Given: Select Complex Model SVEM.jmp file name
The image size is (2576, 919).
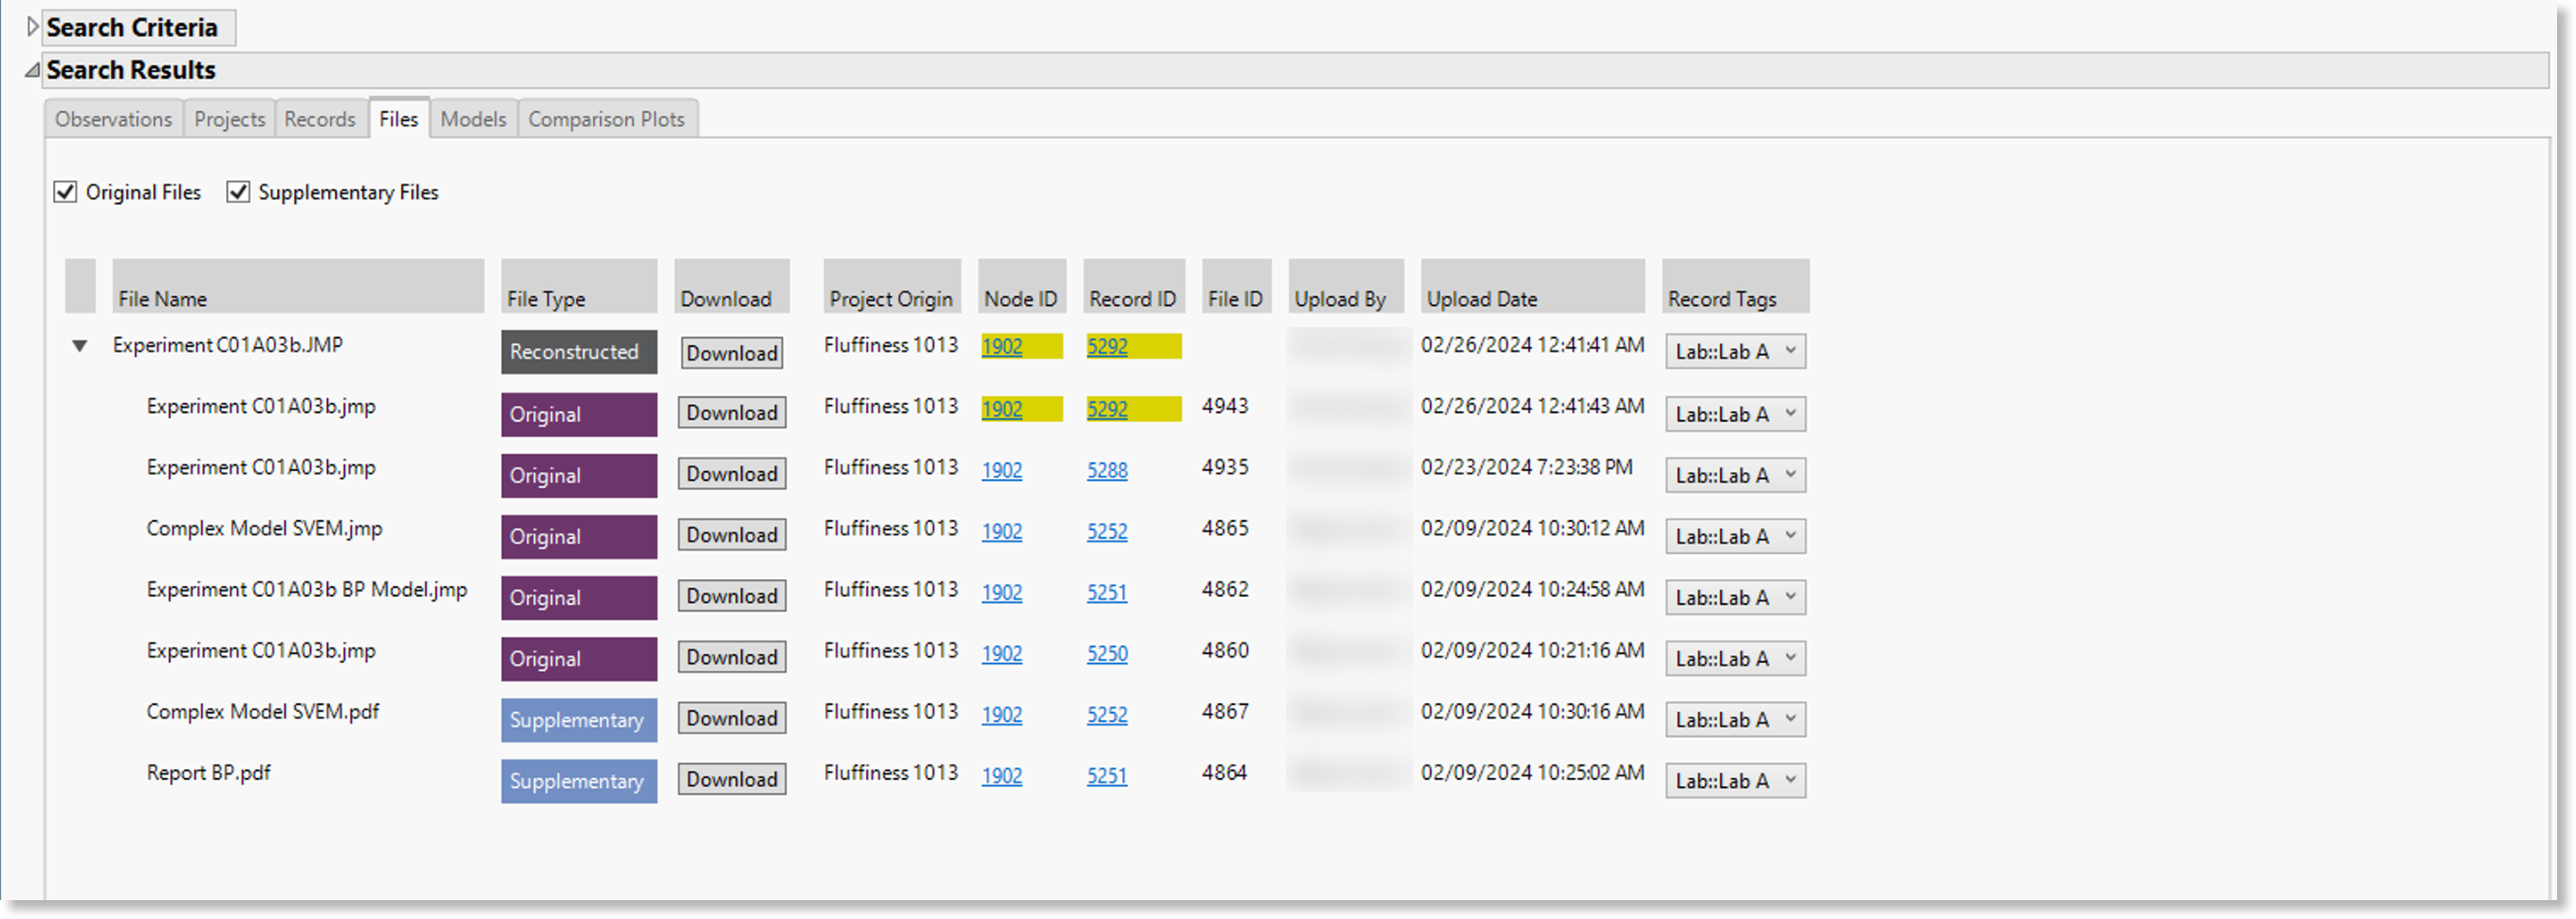Looking at the screenshot, I should [x=264, y=529].
